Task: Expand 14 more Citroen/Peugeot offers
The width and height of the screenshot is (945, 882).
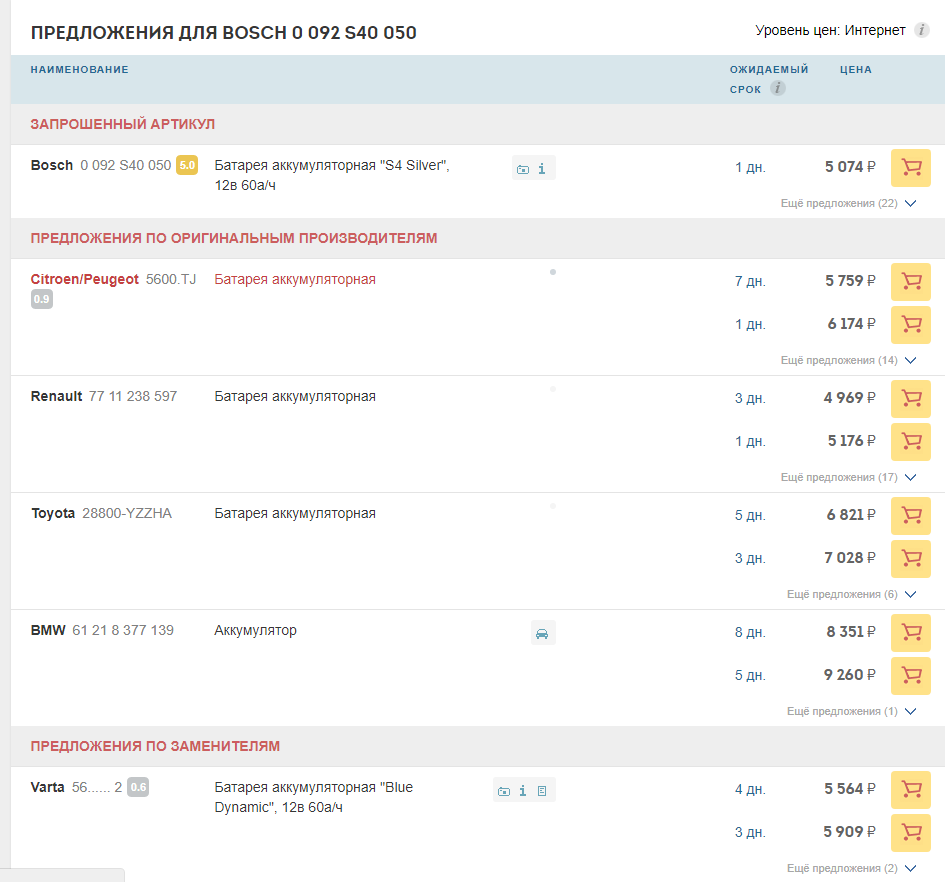Action: (848, 360)
